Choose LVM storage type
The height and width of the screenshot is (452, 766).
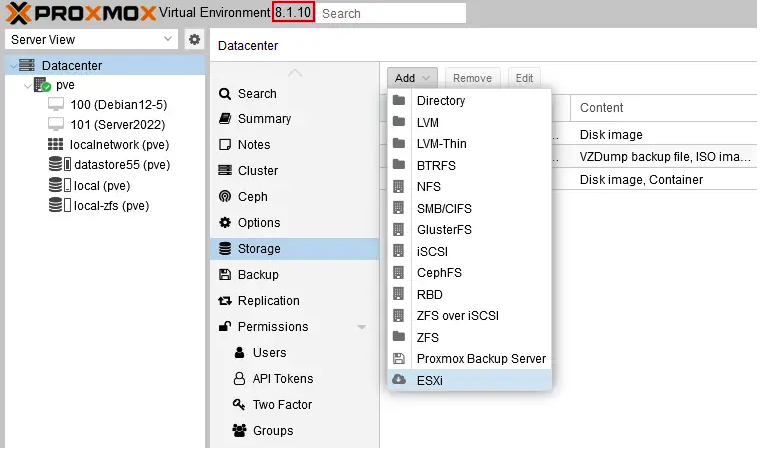click(x=469, y=123)
